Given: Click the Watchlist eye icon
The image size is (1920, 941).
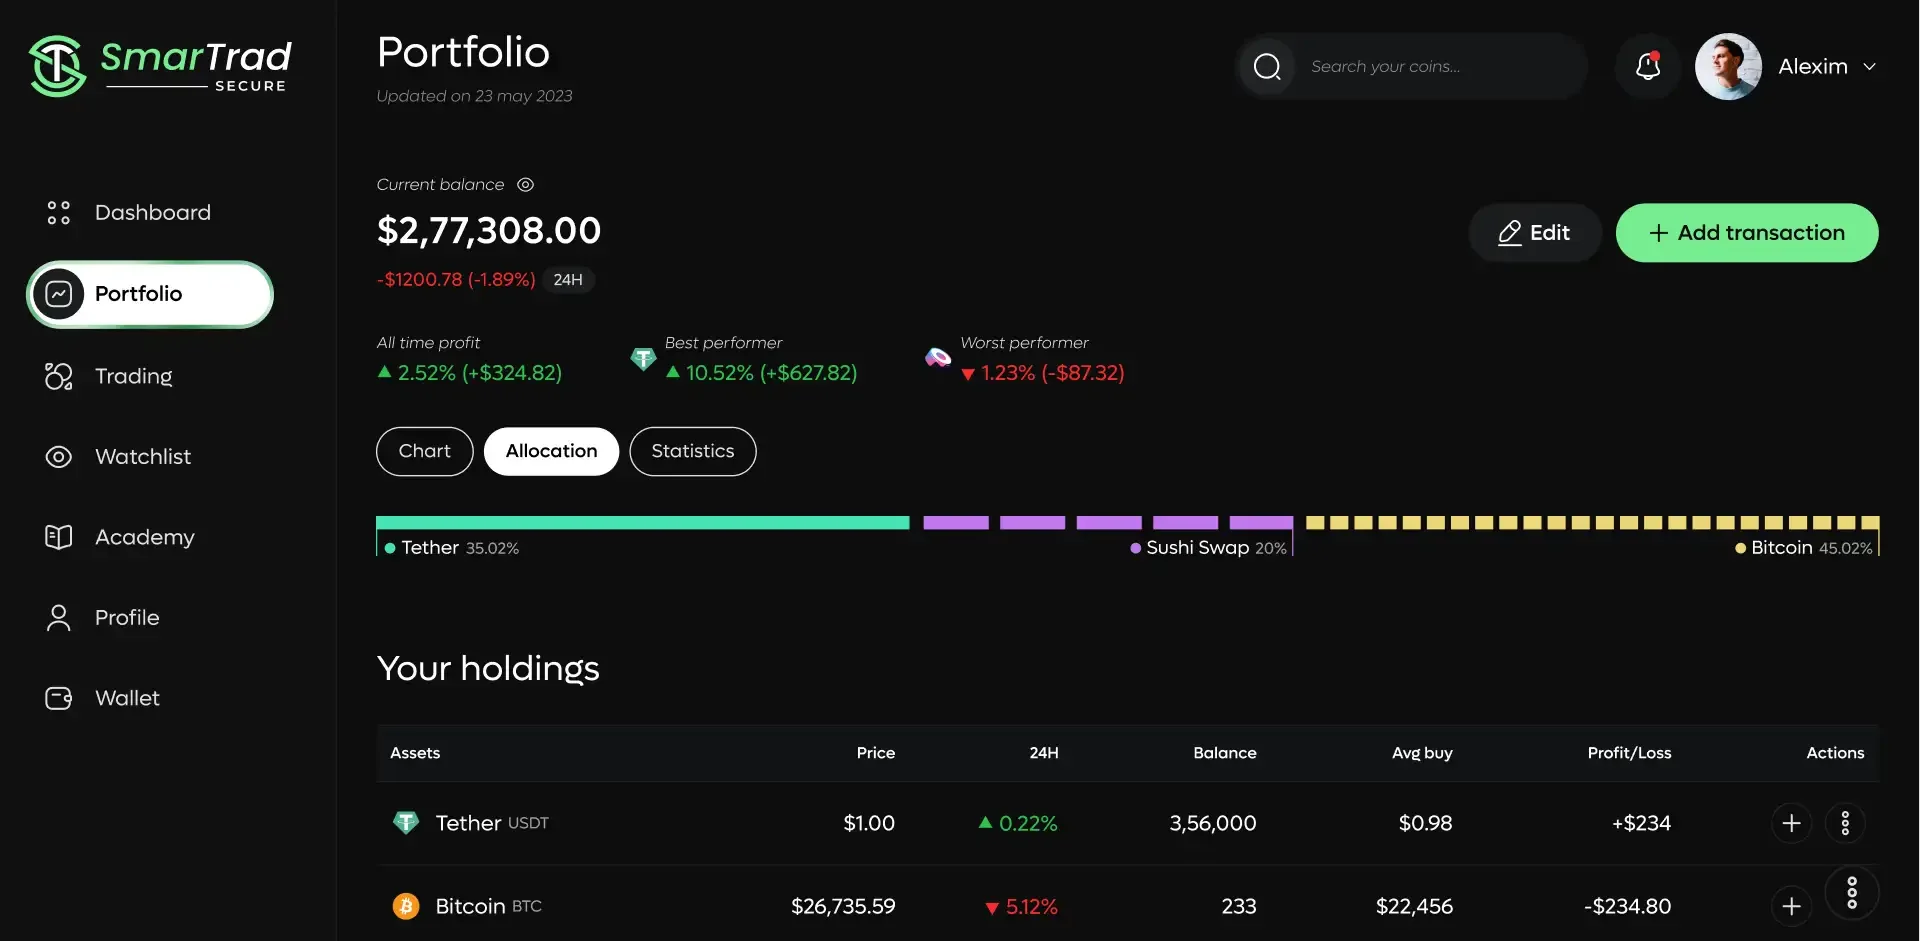Looking at the screenshot, I should click(x=59, y=457).
